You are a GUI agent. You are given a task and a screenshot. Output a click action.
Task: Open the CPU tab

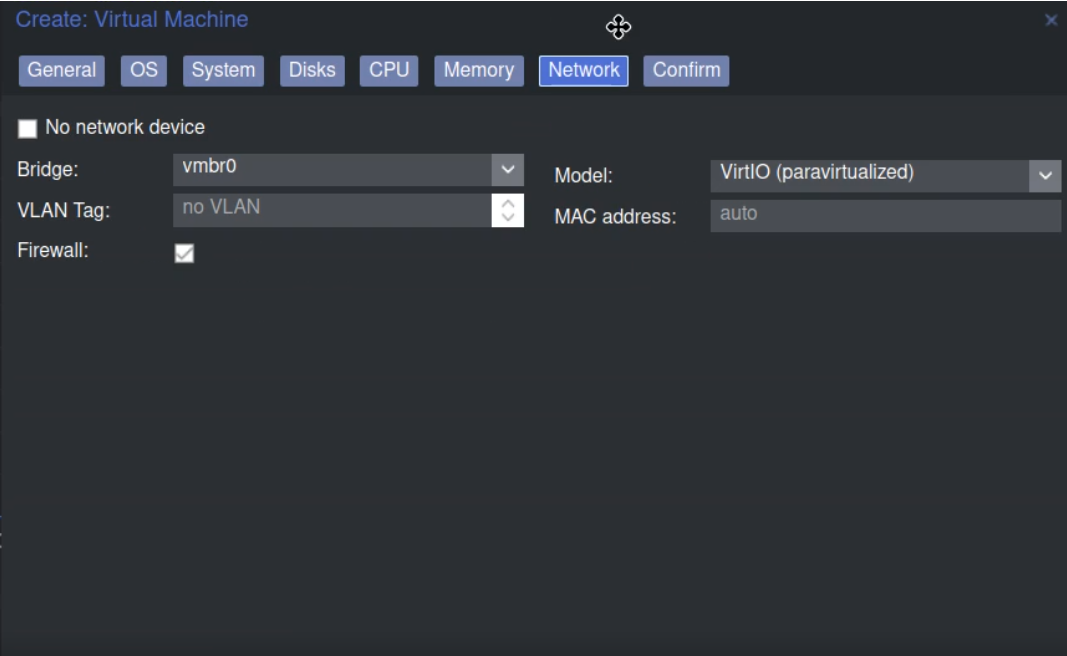point(389,70)
